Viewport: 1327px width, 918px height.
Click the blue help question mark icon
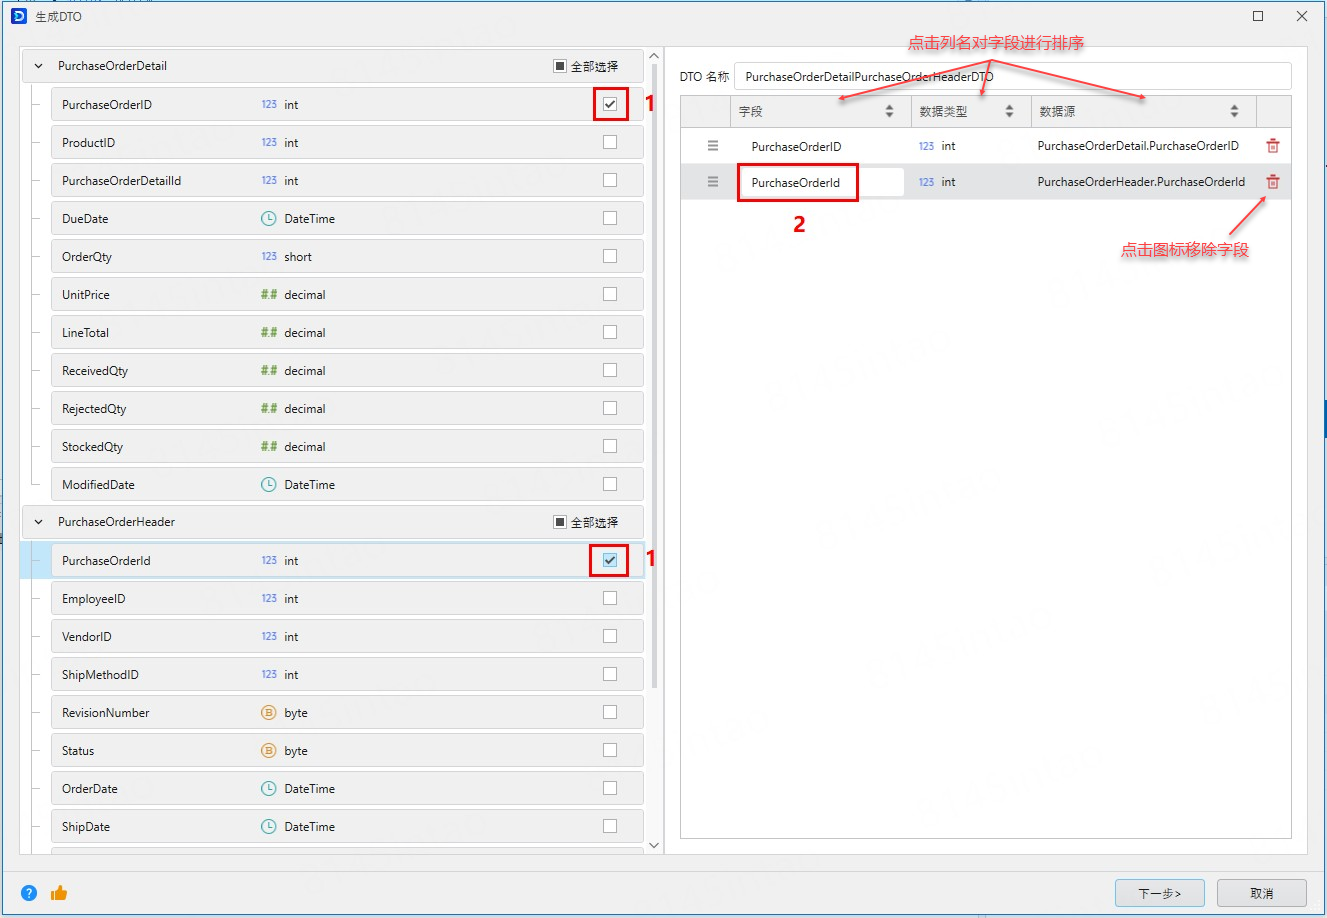point(29,893)
